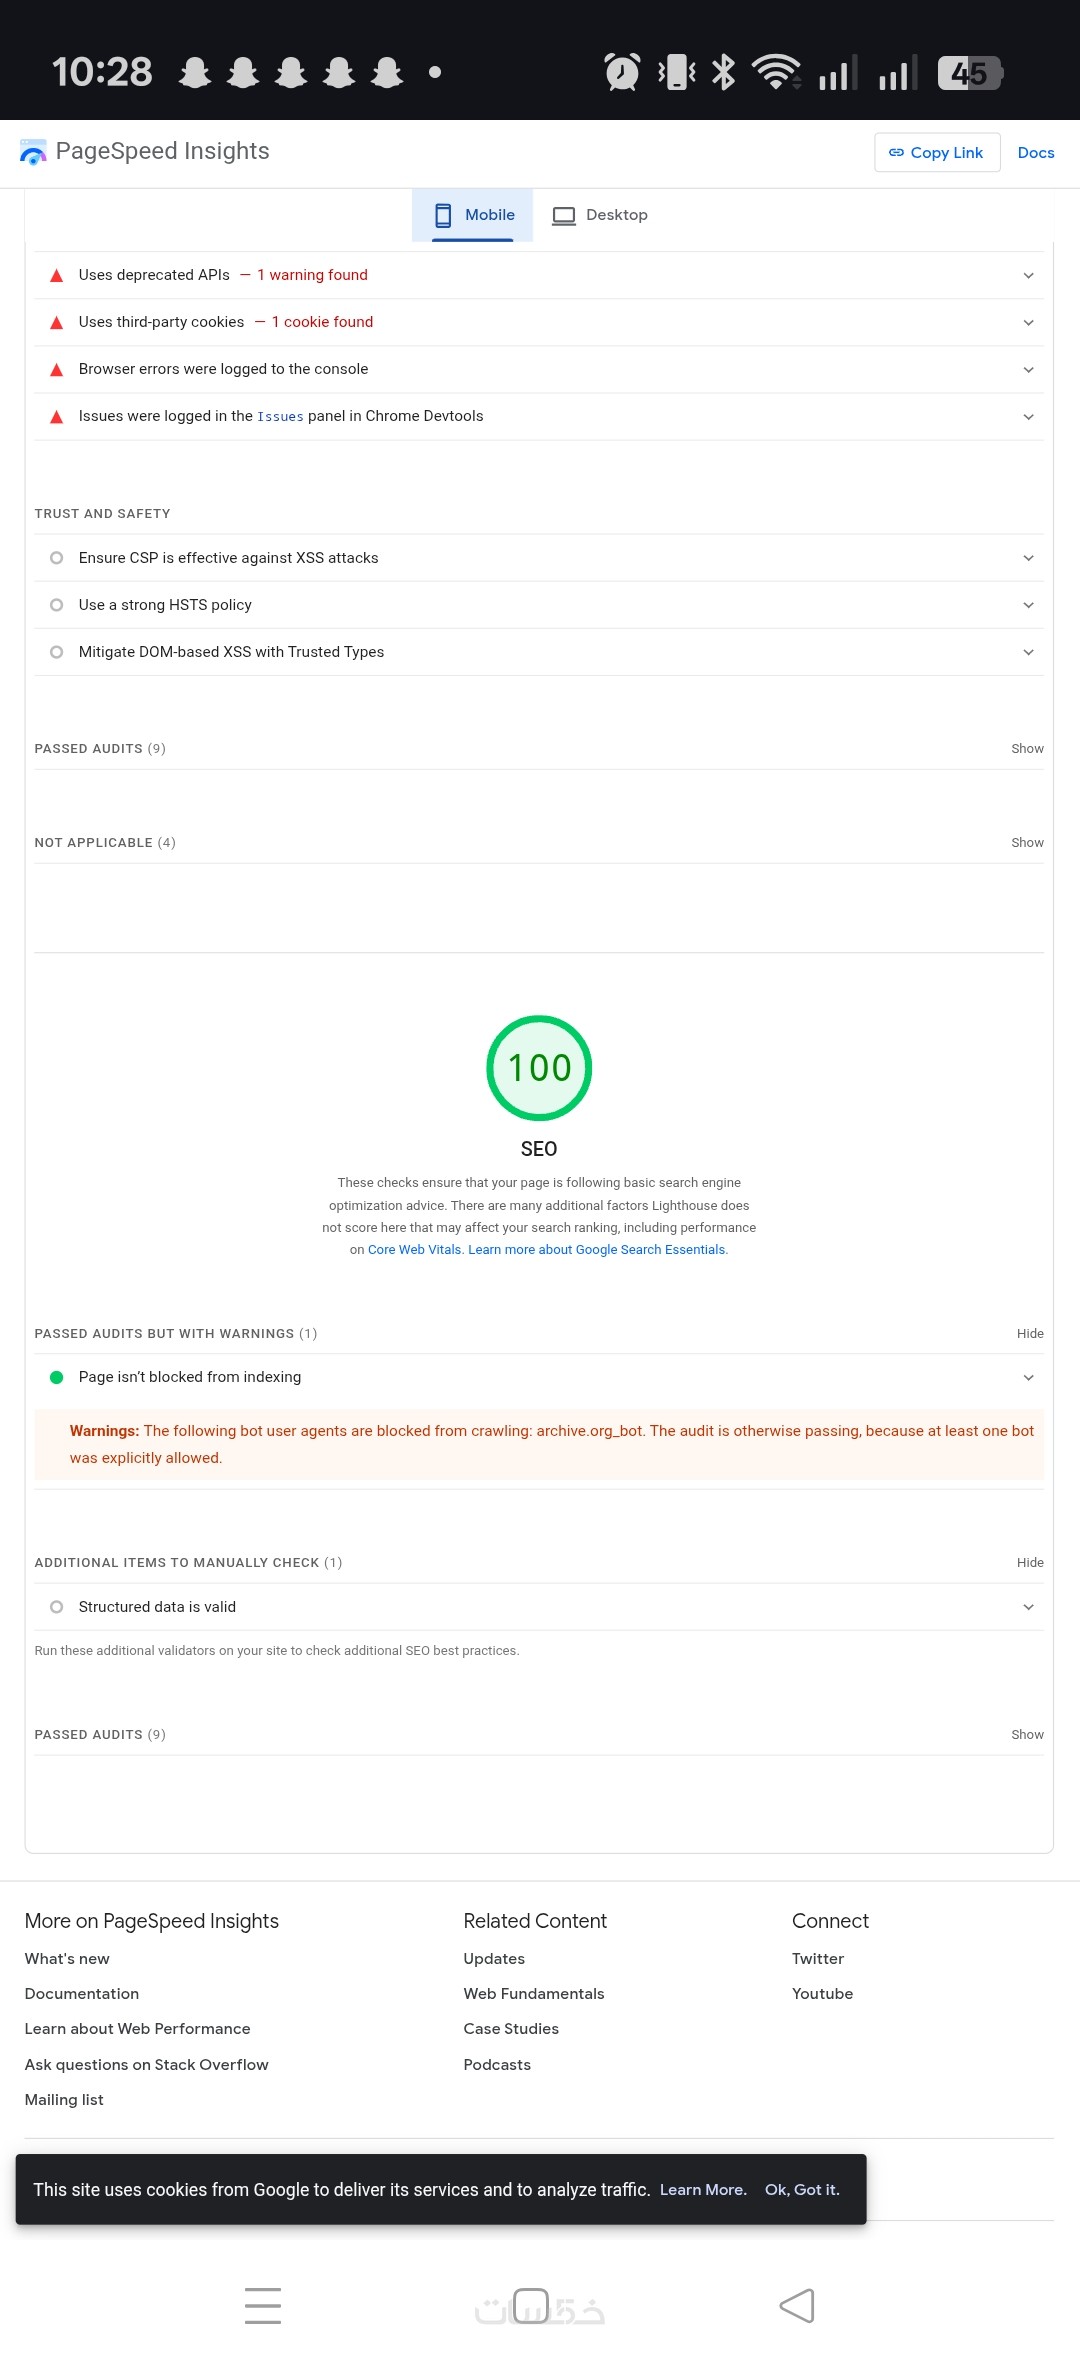1080x2372 pixels.
Task: Tap the Android recent apps menu icon
Action: pos(263,2306)
